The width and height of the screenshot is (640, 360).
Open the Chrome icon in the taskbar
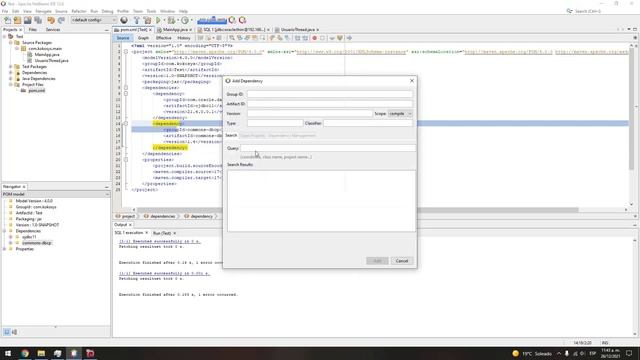point(25,353)
